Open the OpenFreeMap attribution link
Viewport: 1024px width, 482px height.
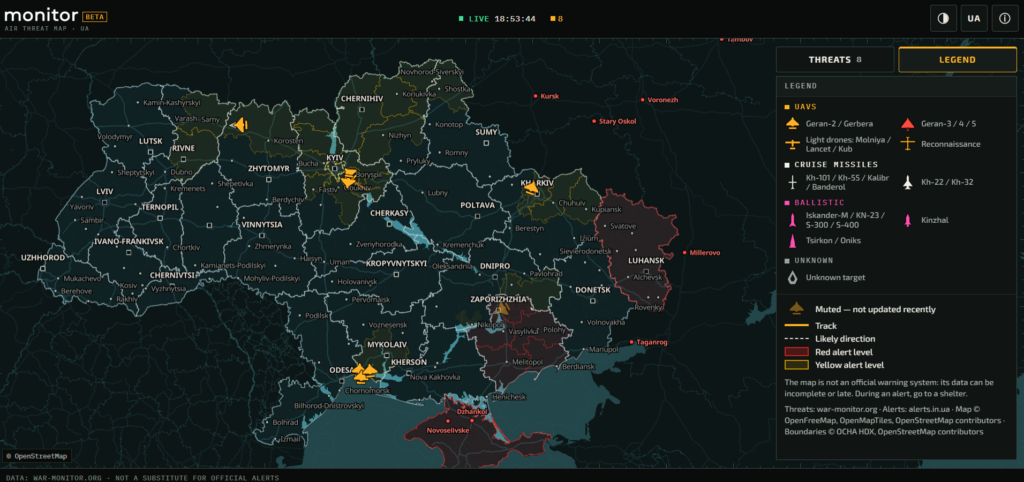click(810, 420)
